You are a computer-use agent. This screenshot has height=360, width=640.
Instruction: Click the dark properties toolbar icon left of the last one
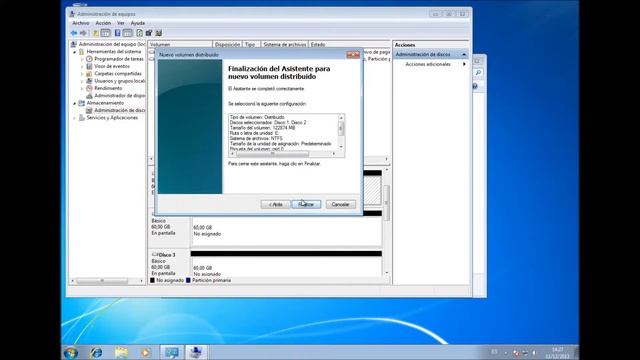(149, 33)
